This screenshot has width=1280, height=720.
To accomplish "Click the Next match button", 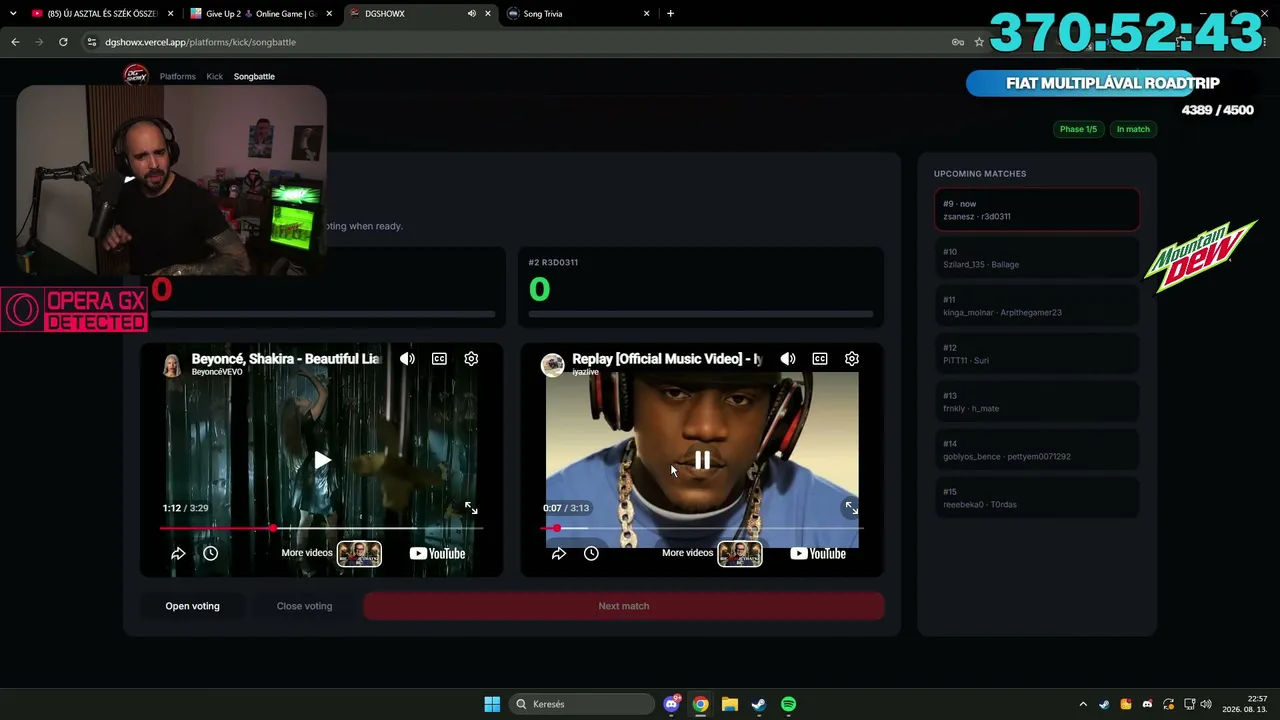I will click(x=624, y=606).
